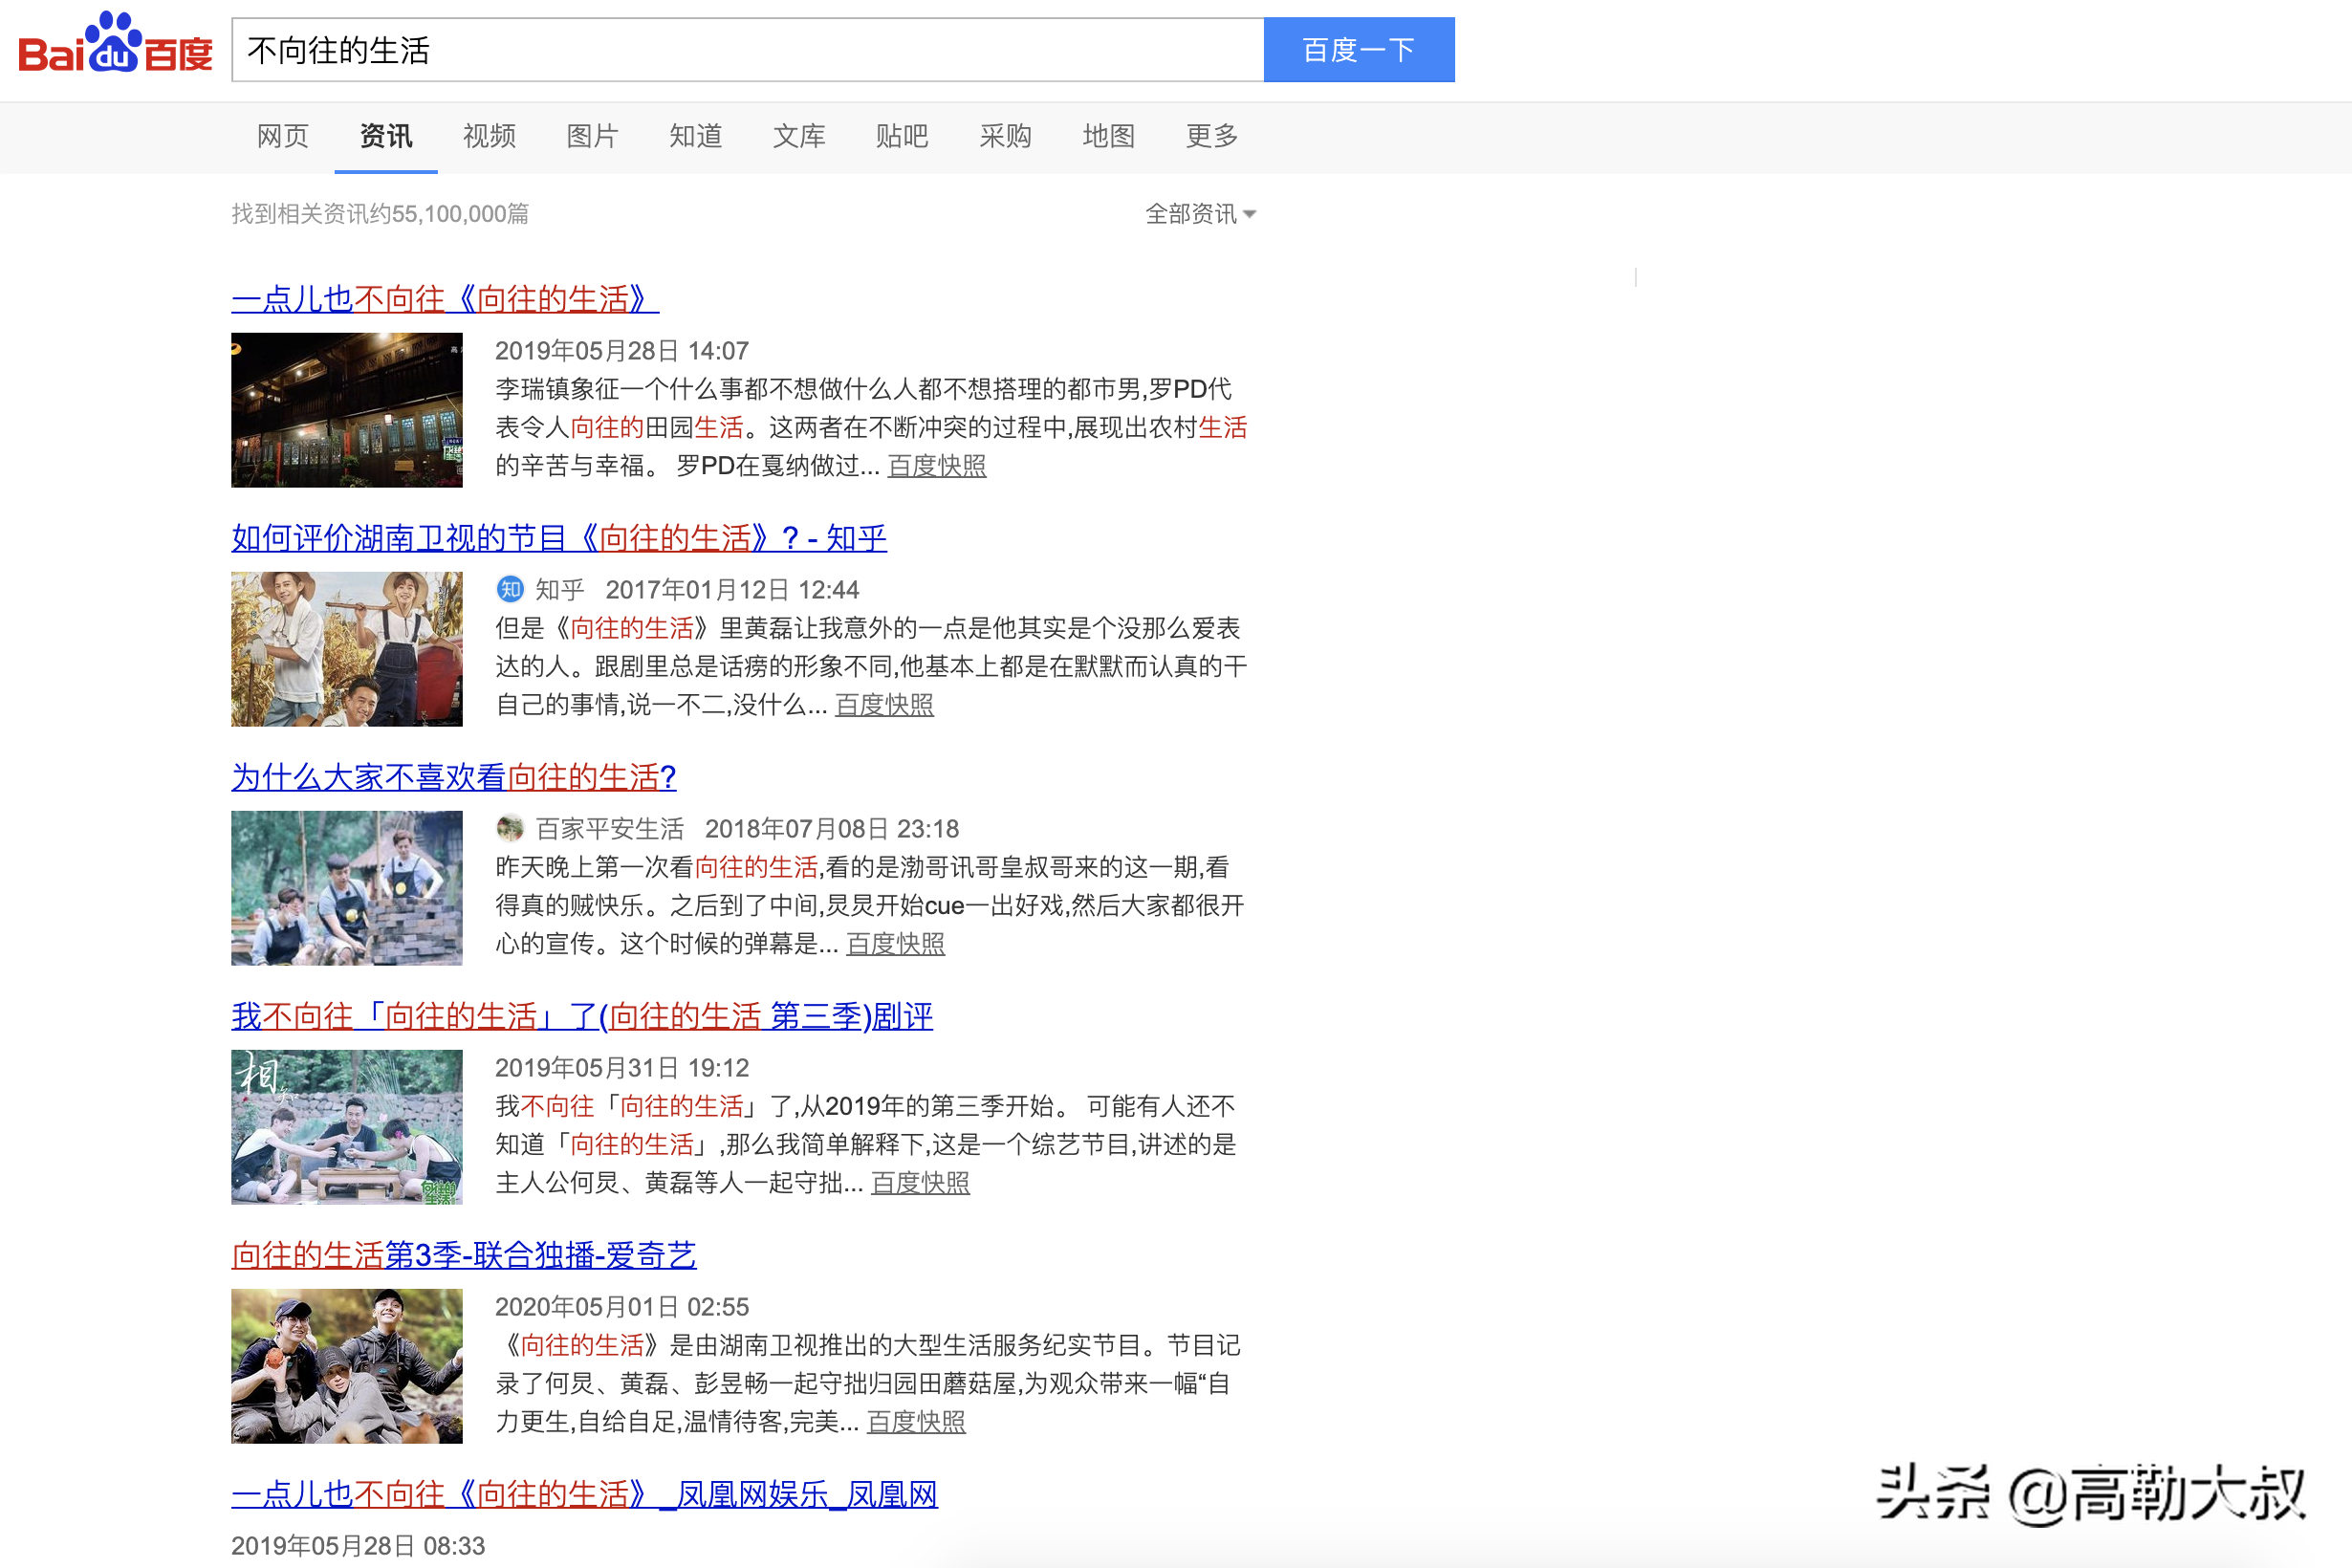Open result 为什么大家不喜欢看向往的生活?
2352x1568 pixels.
point(454,777)
